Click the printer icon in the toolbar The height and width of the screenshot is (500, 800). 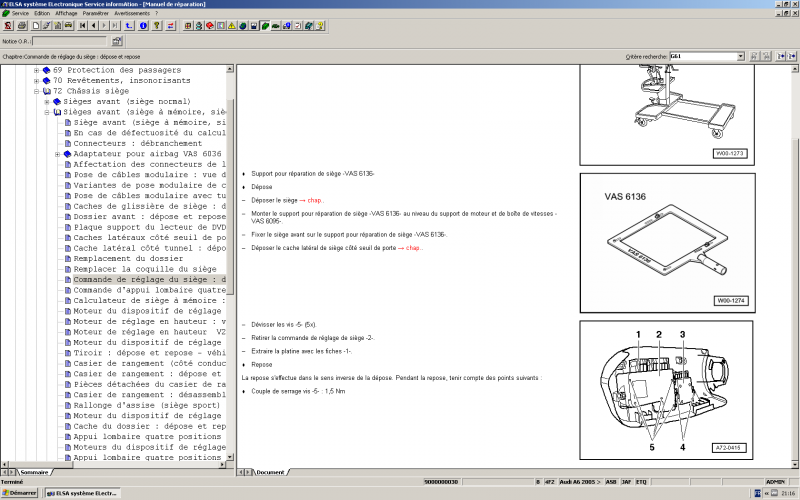coord(22,25)
